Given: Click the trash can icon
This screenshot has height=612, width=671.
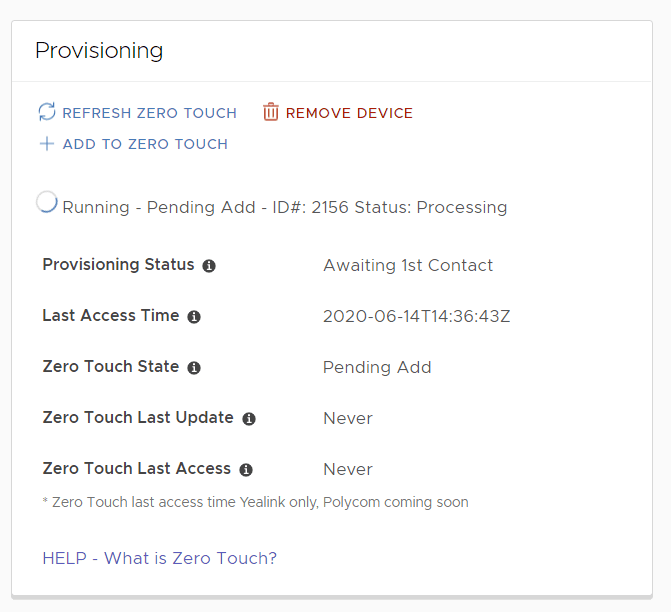Looking at the screenshot, I should pyautogui.click(x=271, y=112).
